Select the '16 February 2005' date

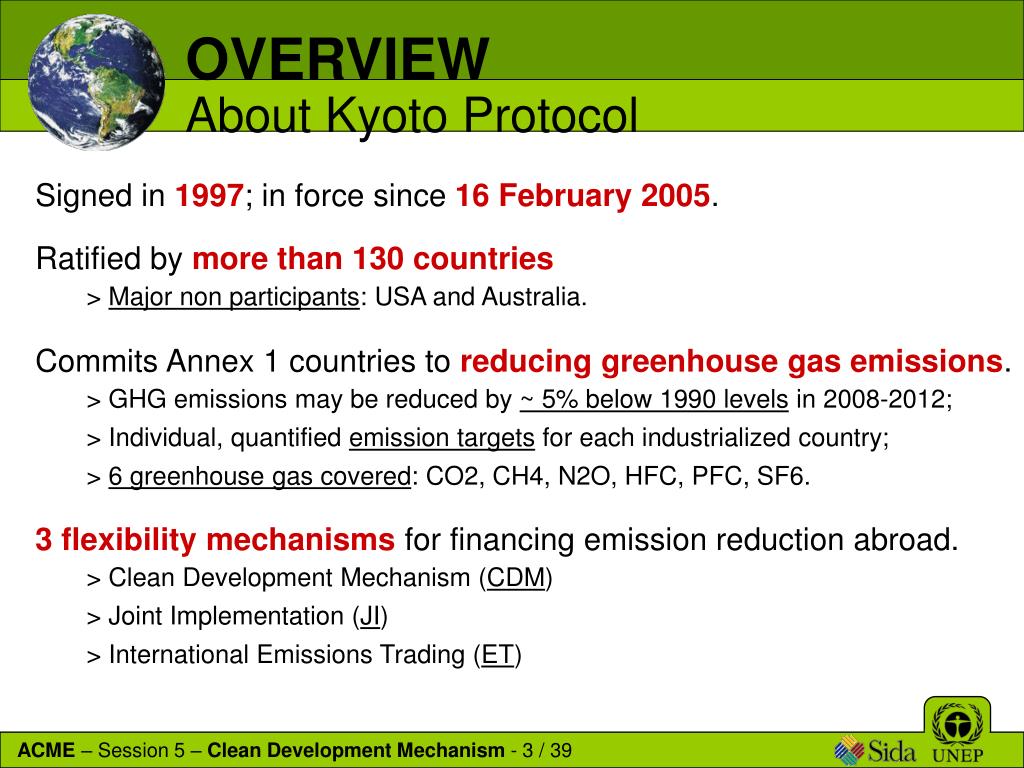click(583, 195)
